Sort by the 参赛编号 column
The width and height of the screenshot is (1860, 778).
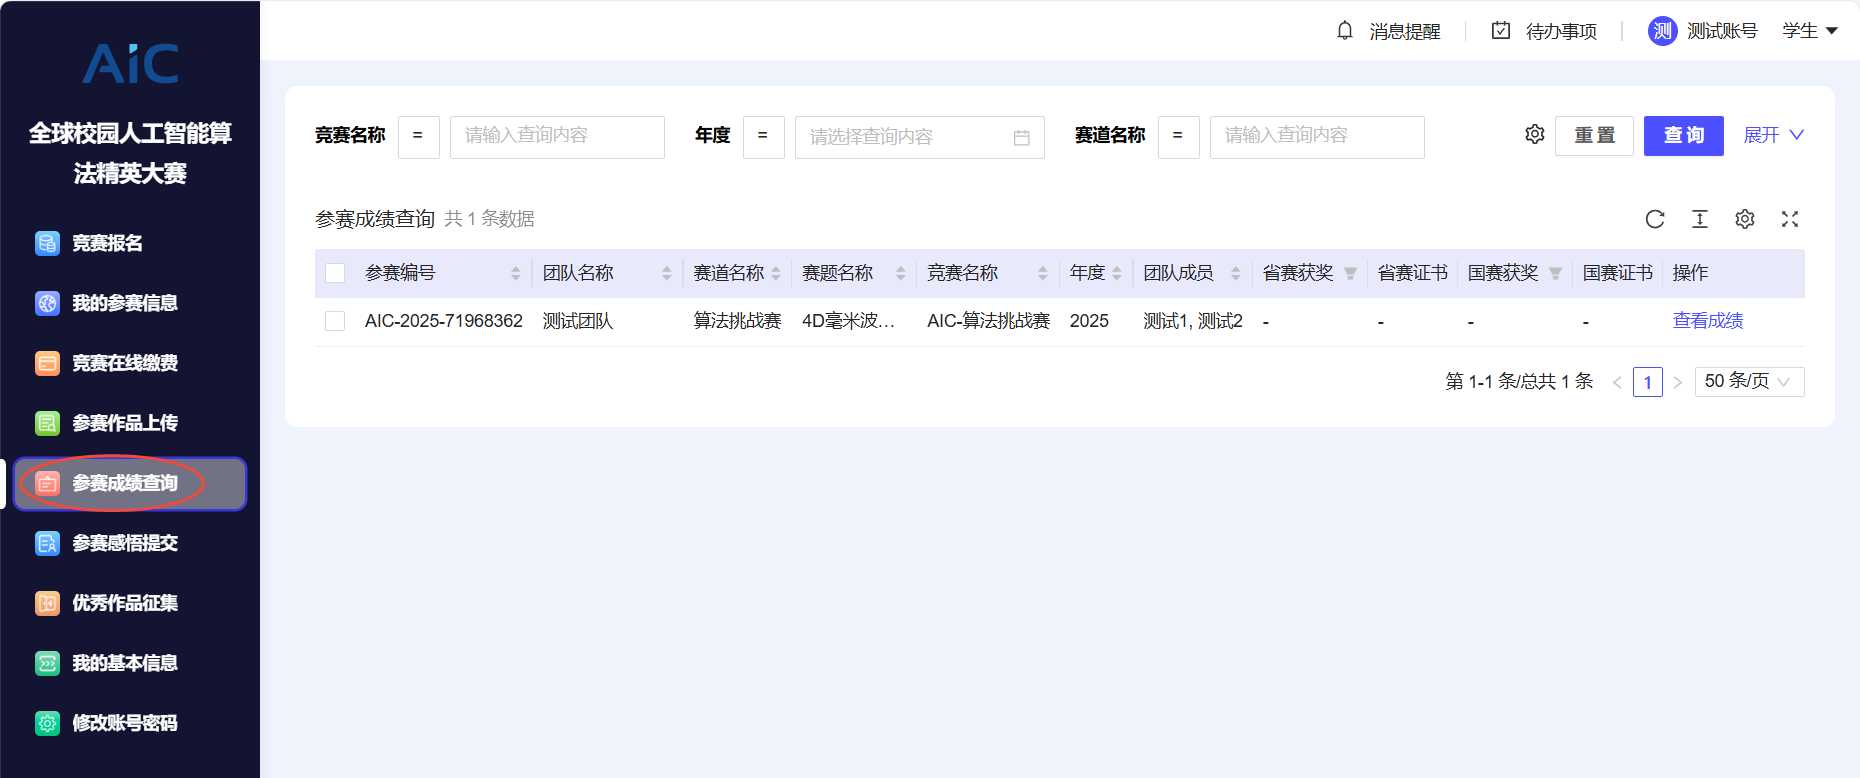(x=515, y=273)
